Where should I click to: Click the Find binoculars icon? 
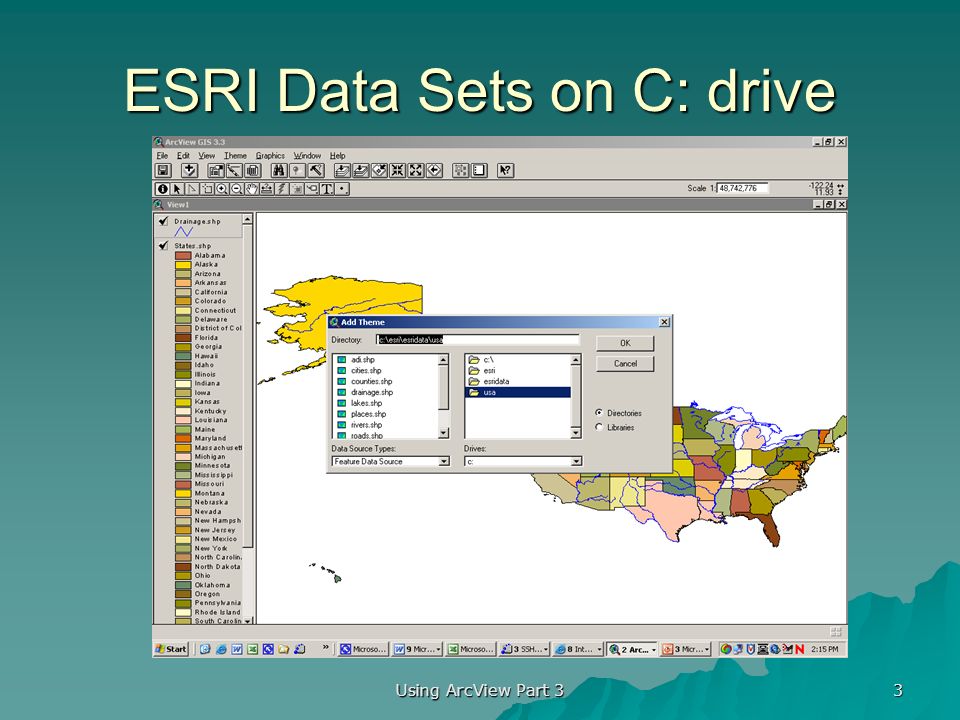point(279,171)
